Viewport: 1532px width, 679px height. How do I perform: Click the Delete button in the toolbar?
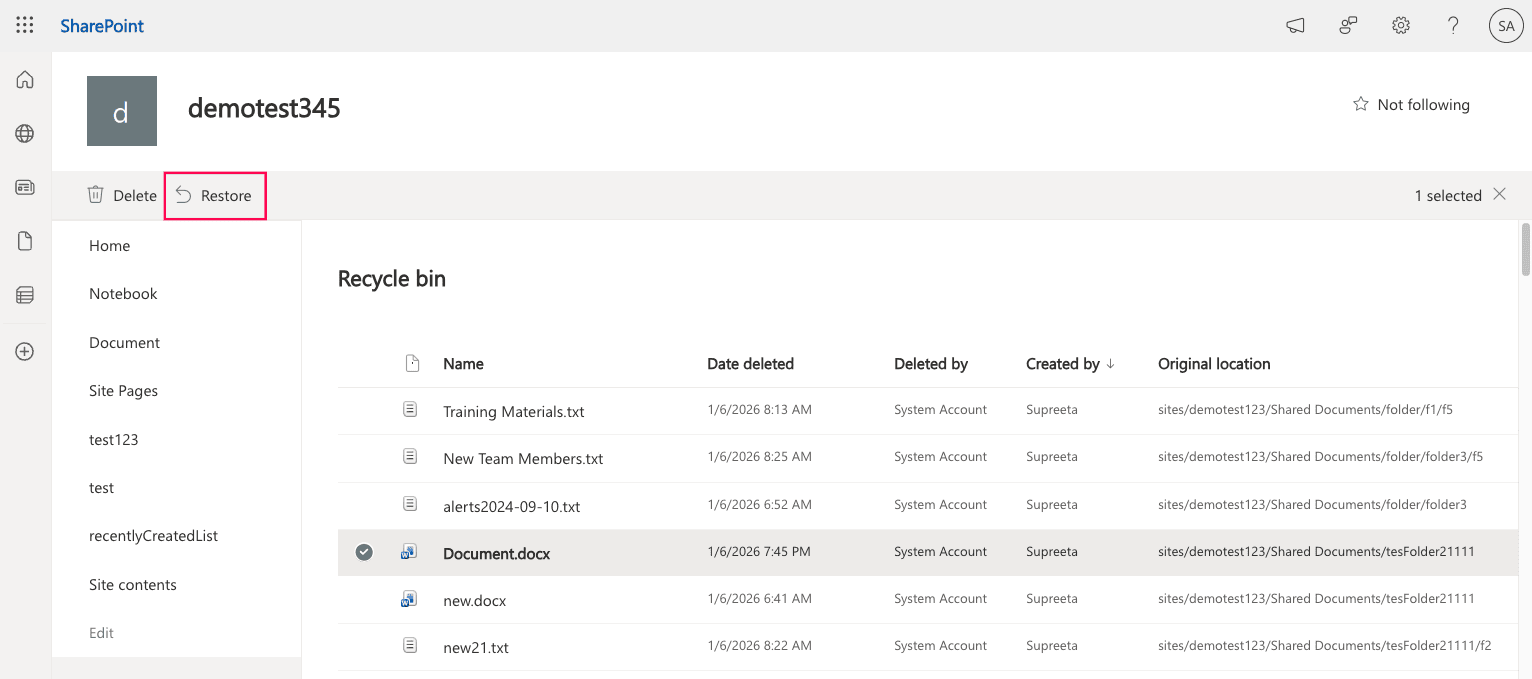[x=121, y=195]
